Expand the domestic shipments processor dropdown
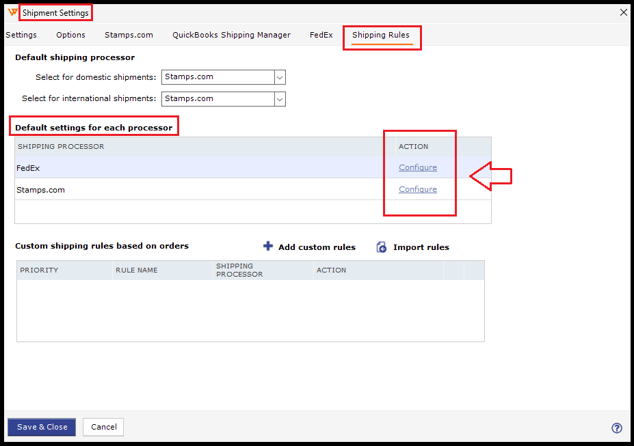The image size is (634, 446). pyautogui.click(x=279, y=77)
